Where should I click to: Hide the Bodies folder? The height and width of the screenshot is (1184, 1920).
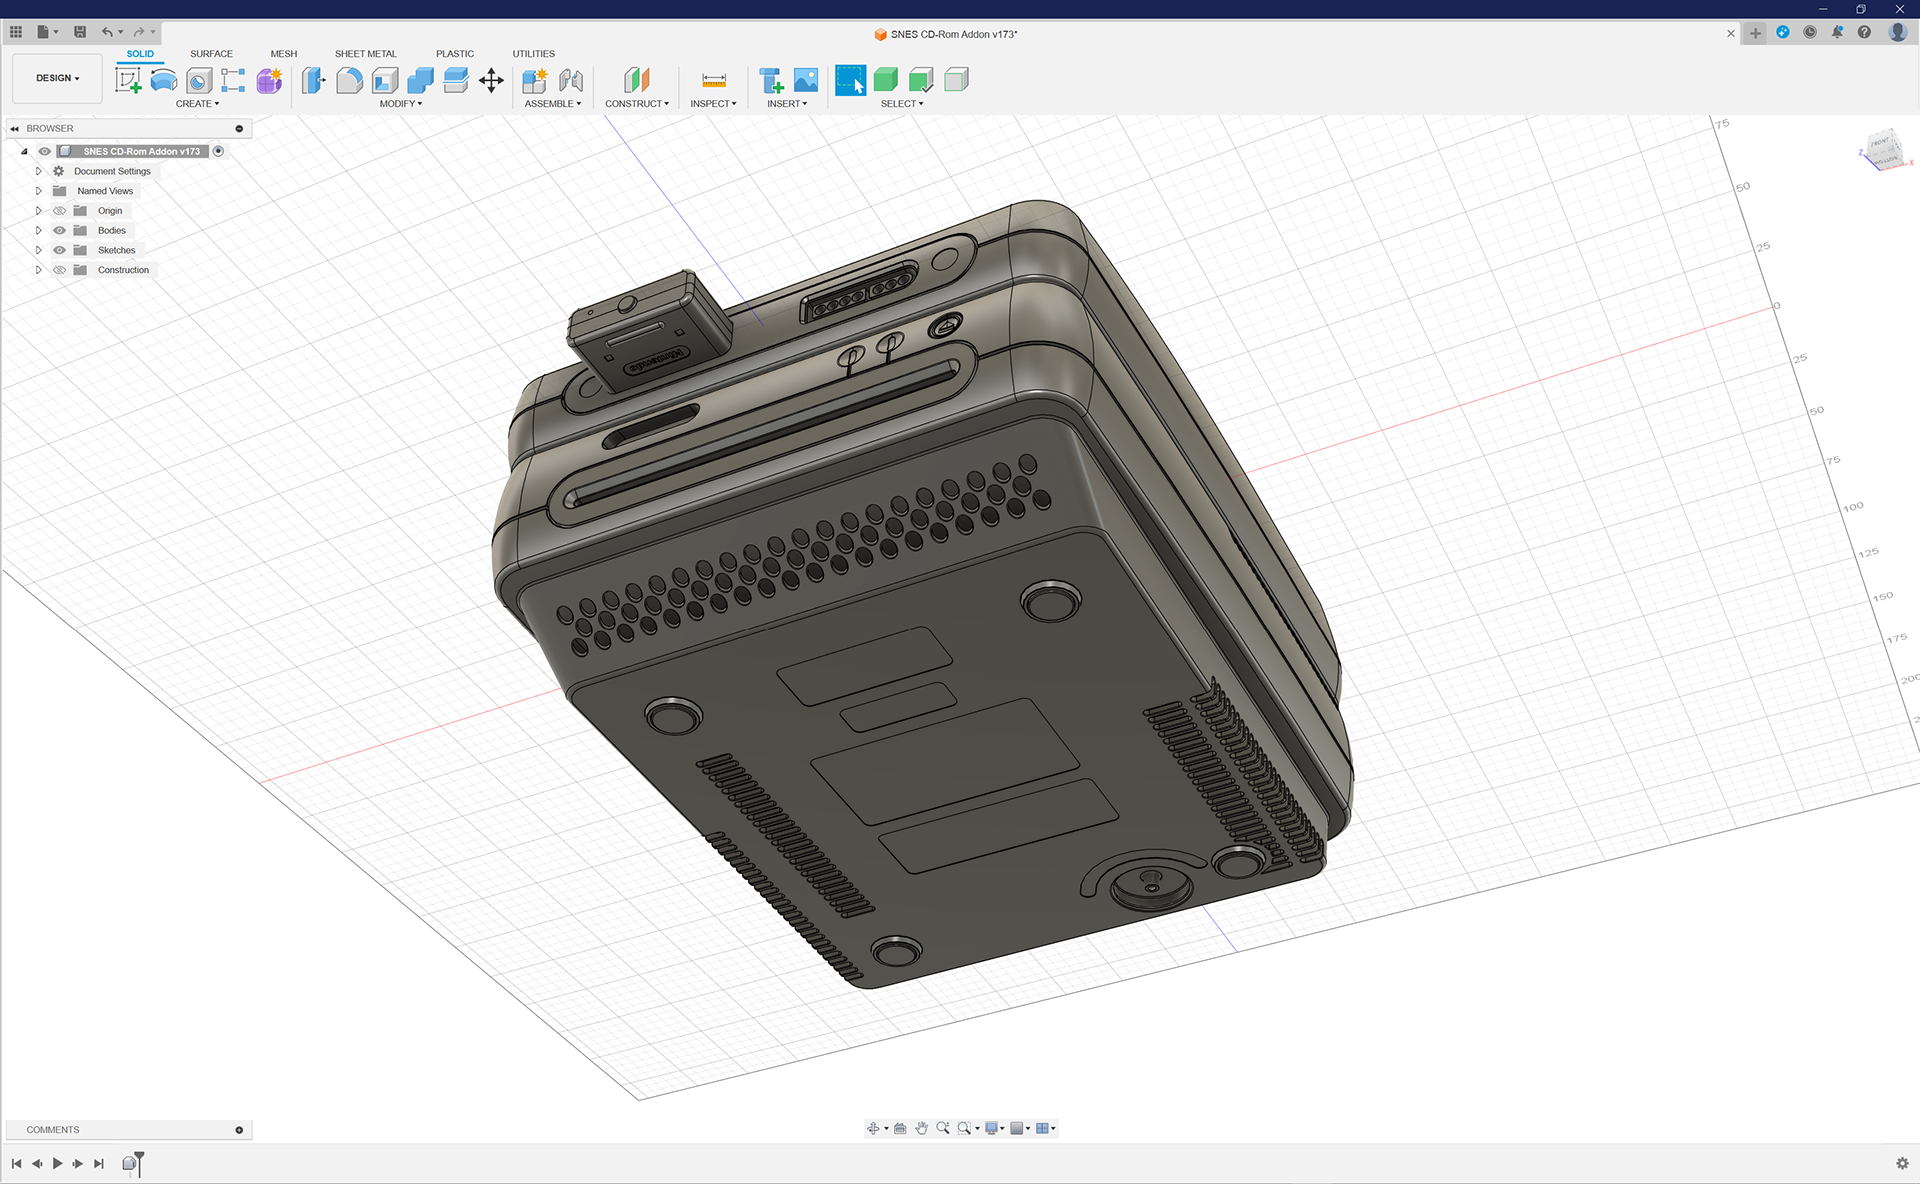click(59, 231)
